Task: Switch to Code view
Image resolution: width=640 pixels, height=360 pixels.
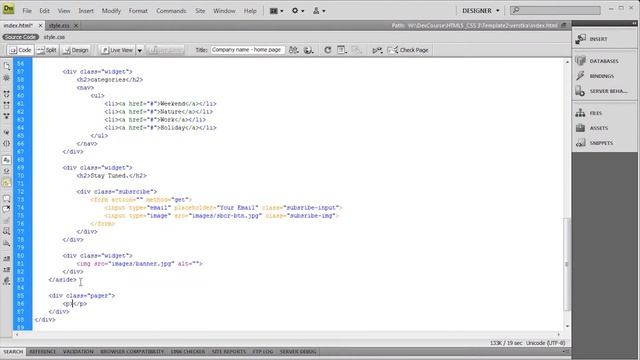Action: point(20,50)
